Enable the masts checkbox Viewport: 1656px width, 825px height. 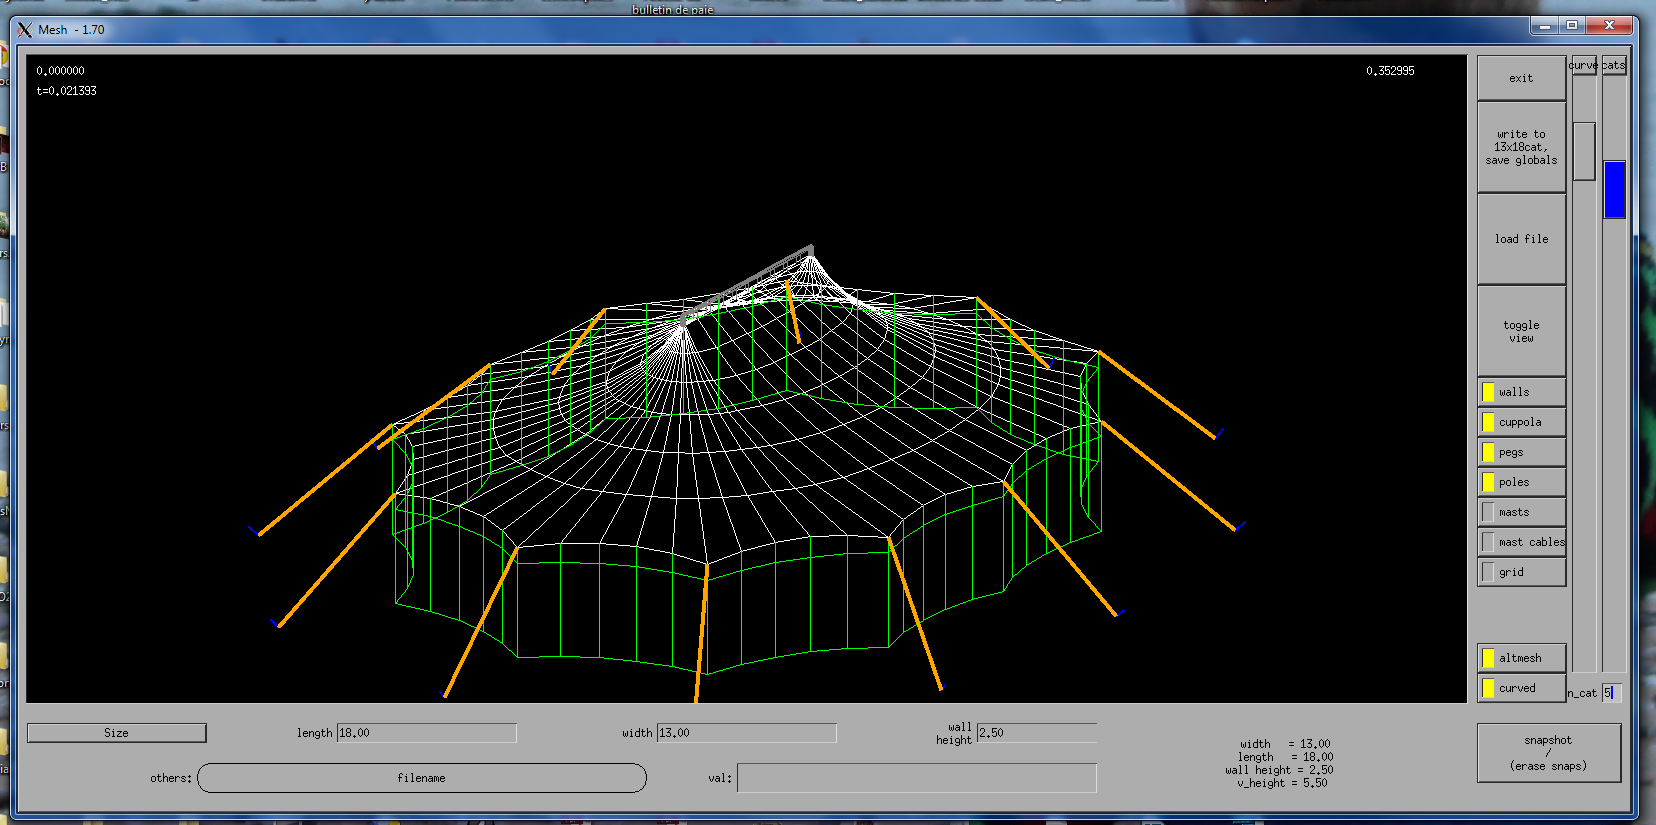click(1489, 512)
